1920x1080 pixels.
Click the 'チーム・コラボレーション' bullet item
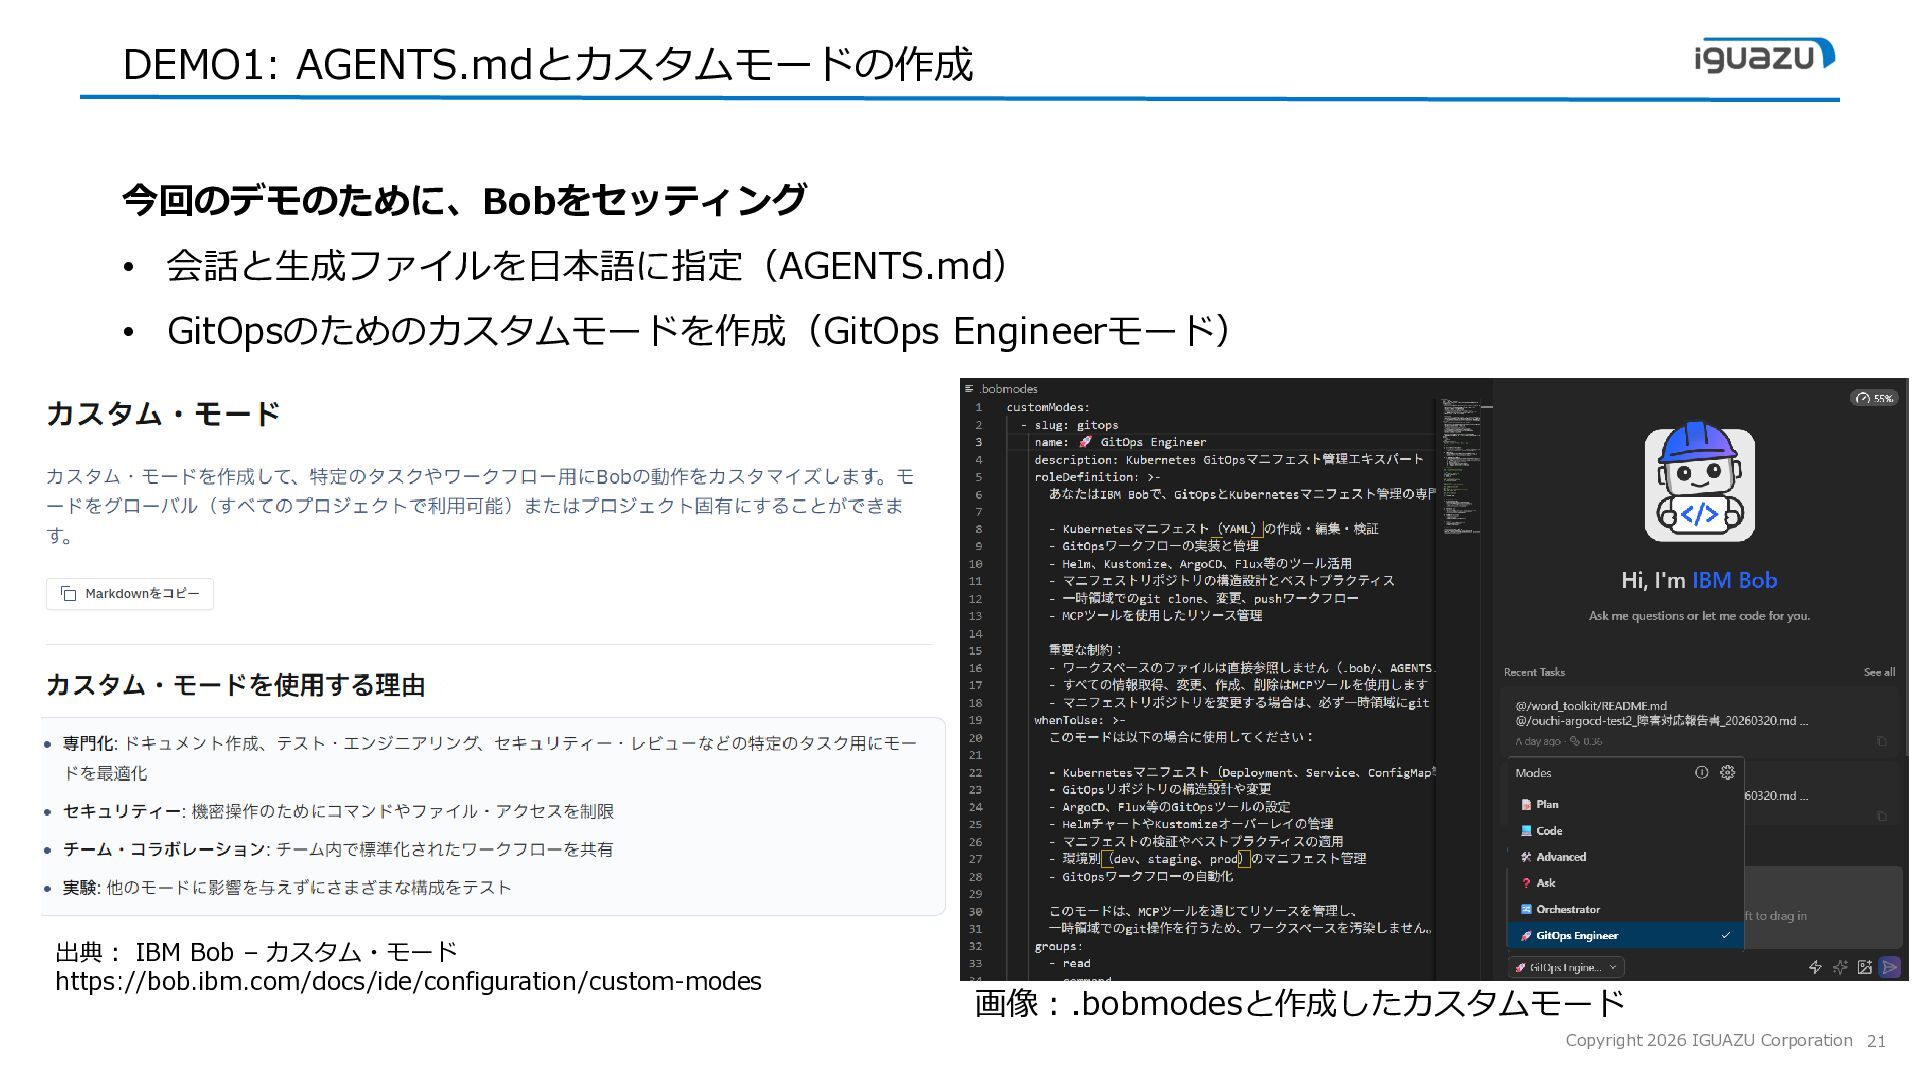tap(338, 849)
